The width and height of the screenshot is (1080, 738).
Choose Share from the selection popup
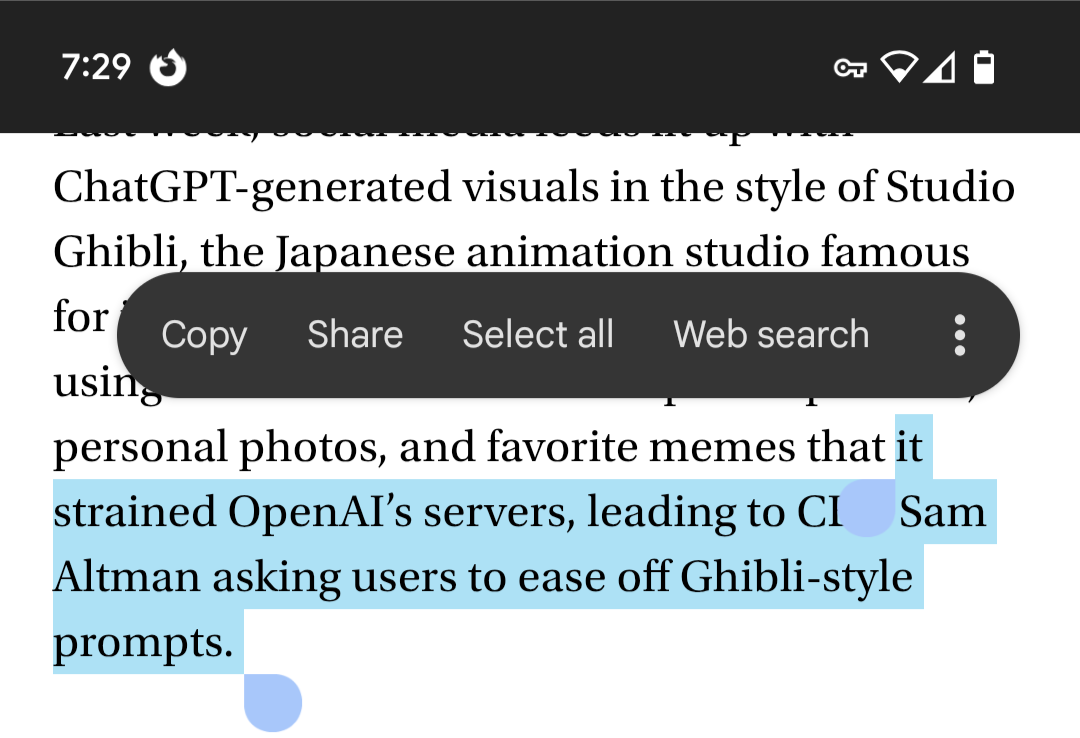(x=355, y=335)
